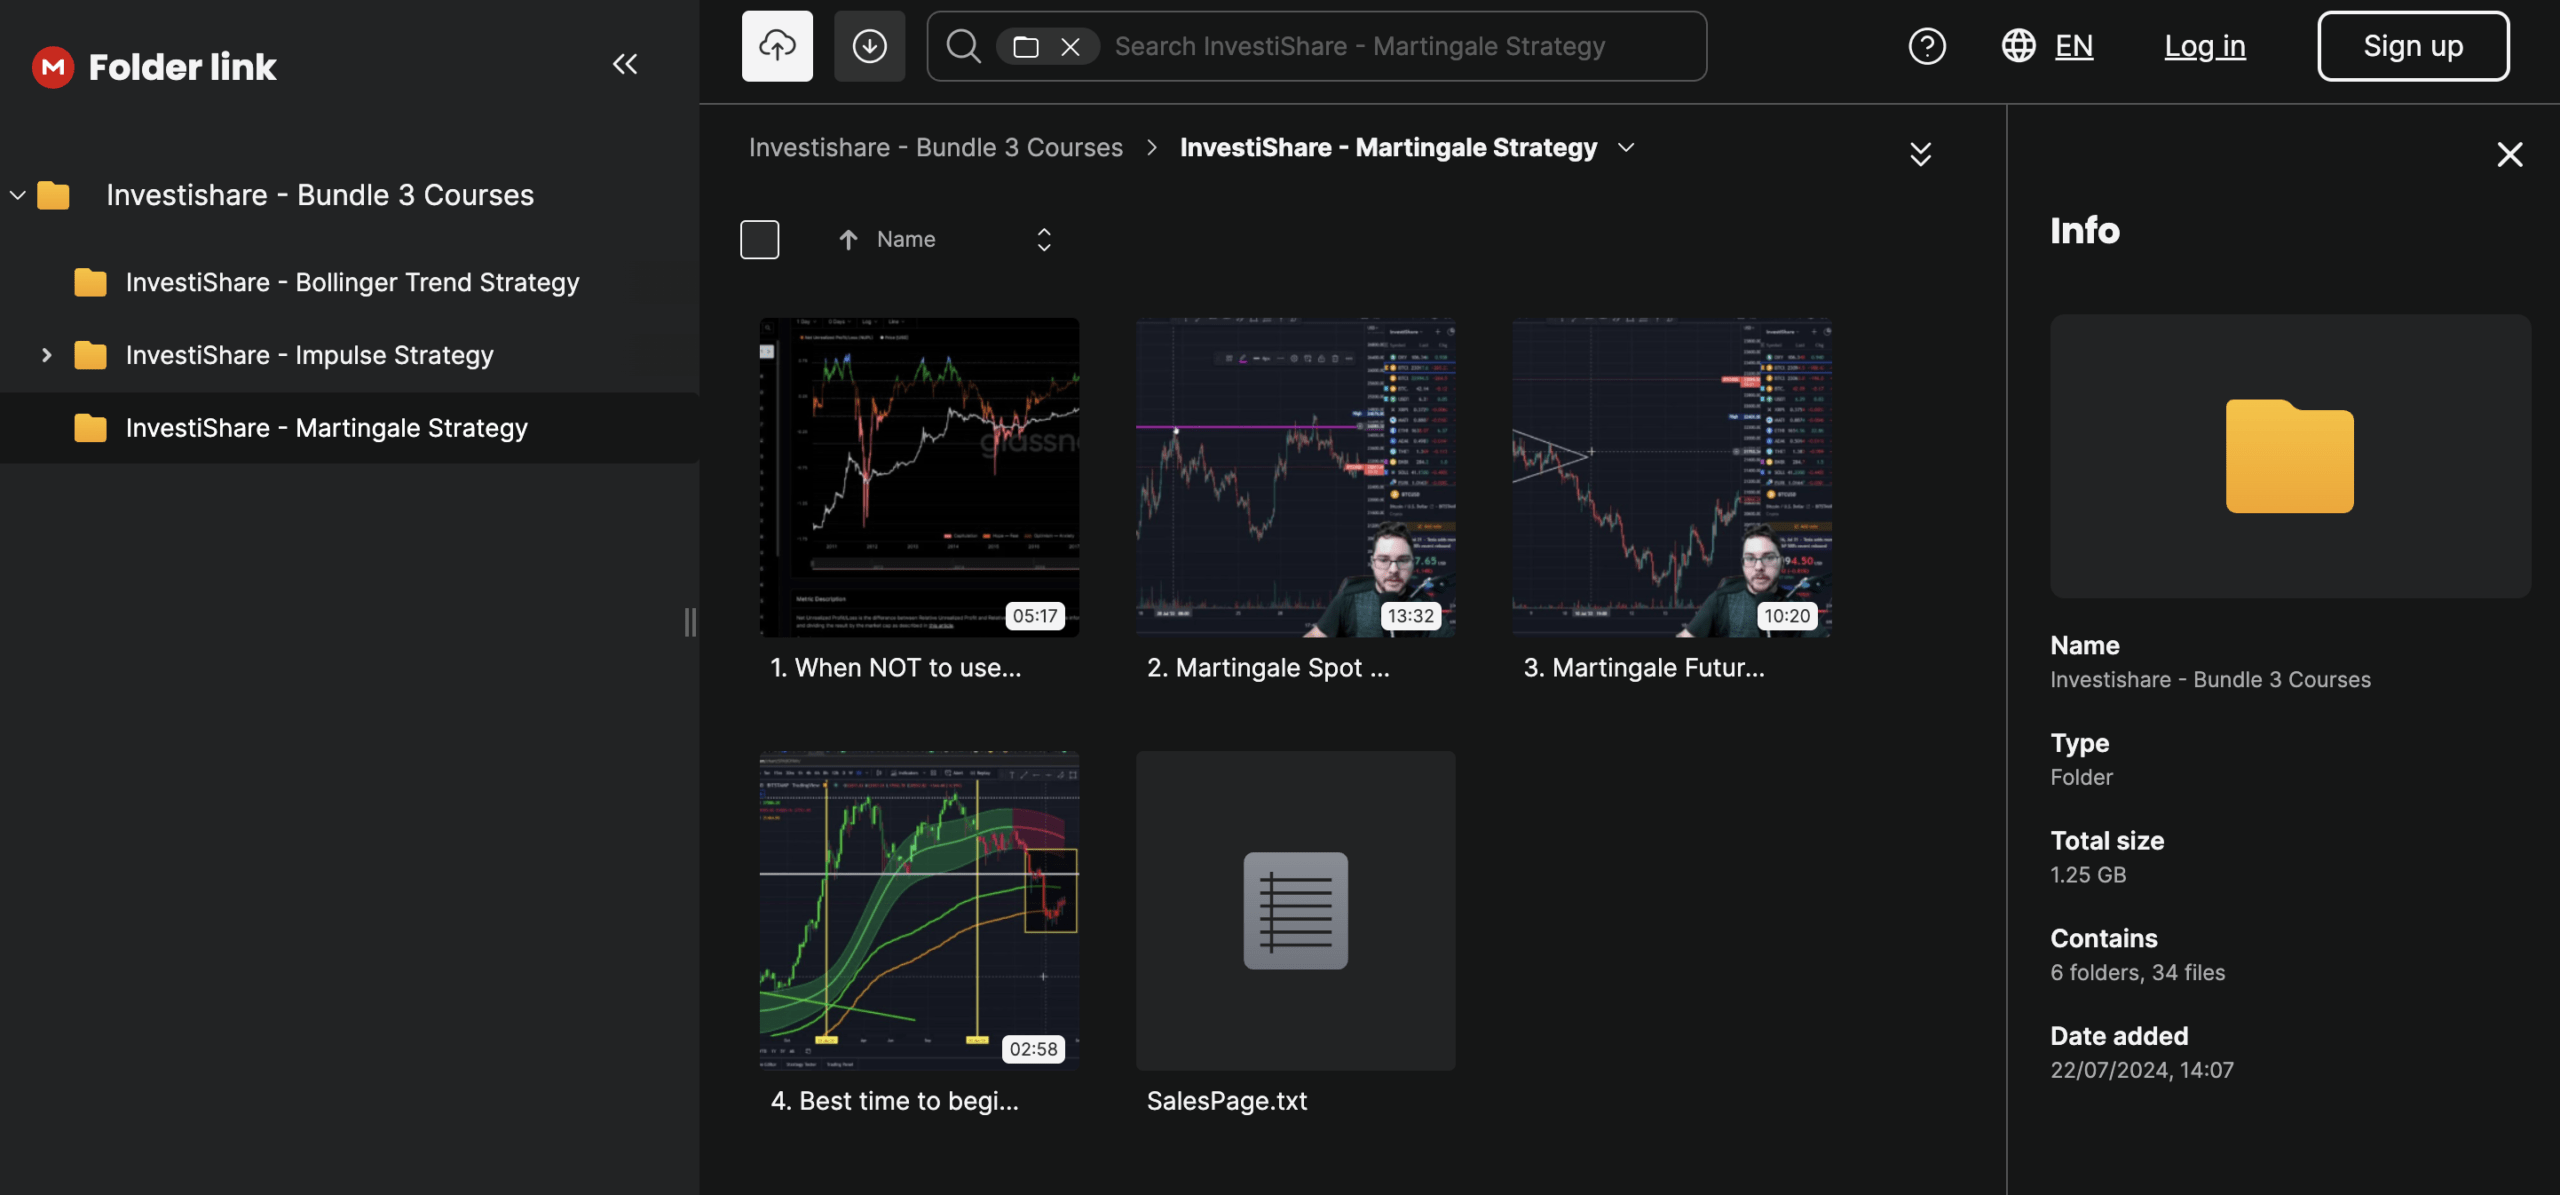Viewport: 2560px width, 1195px height.
Task: Click the Log in link
Action: point(2204,46)
